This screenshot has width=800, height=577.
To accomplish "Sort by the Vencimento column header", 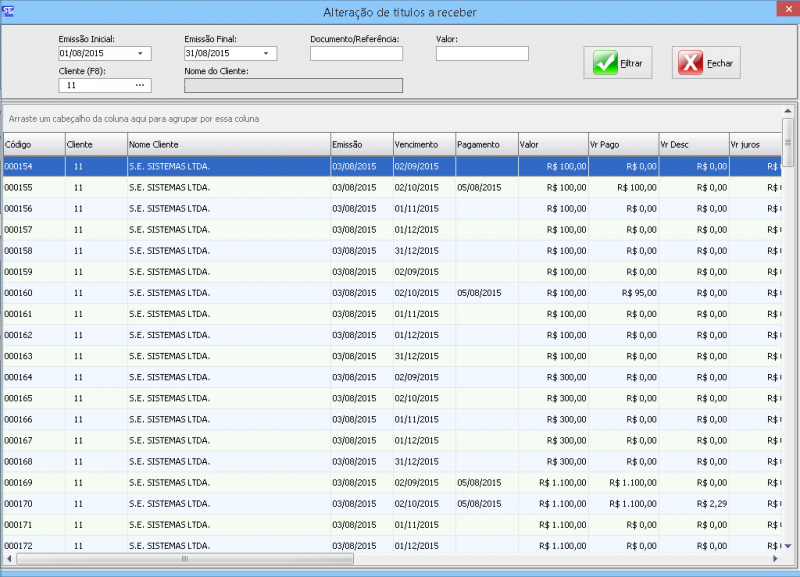I will click(x=422, y=145).
